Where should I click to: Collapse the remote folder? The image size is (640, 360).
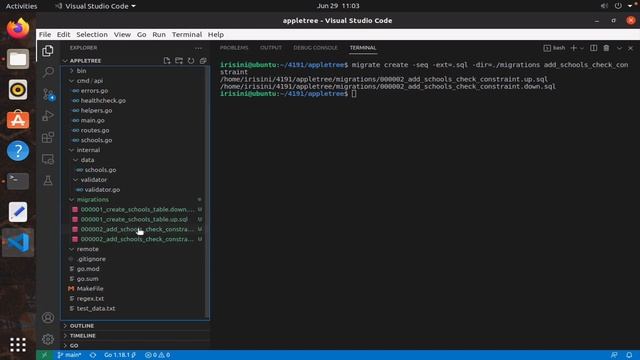(x=87, y=249)
